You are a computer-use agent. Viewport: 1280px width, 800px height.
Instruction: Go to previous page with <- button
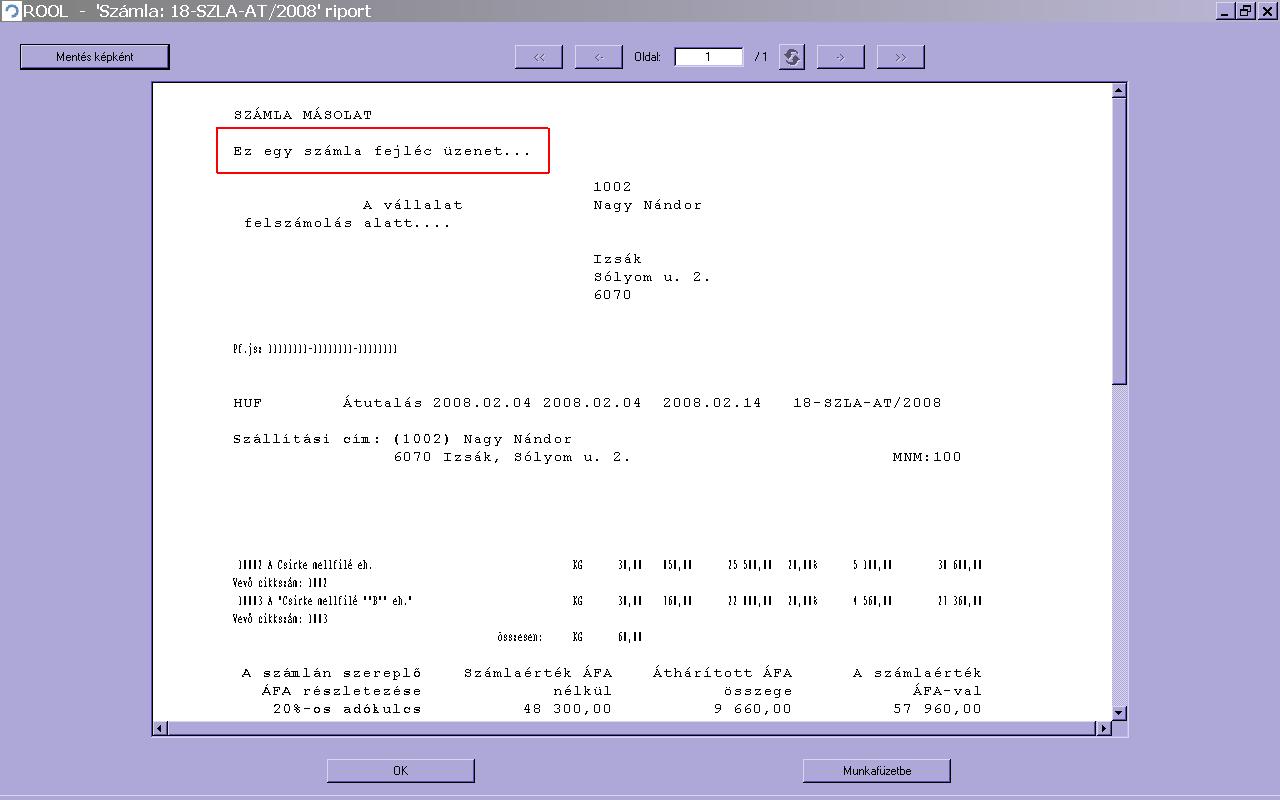[x=599, y=57]
